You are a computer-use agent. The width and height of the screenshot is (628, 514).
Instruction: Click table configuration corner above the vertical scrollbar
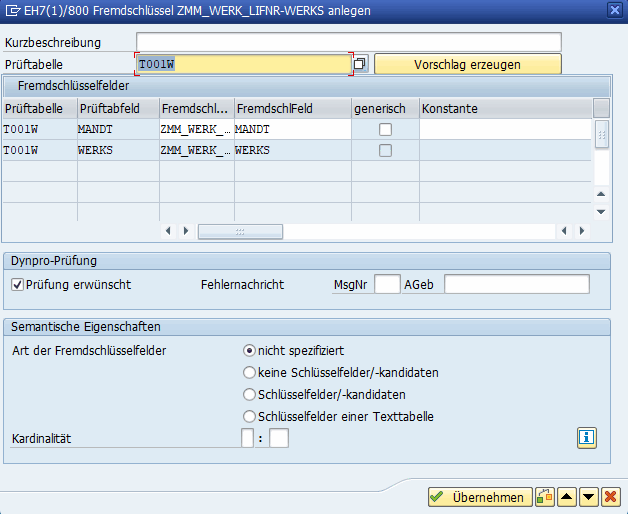click(x=601, y=108)
